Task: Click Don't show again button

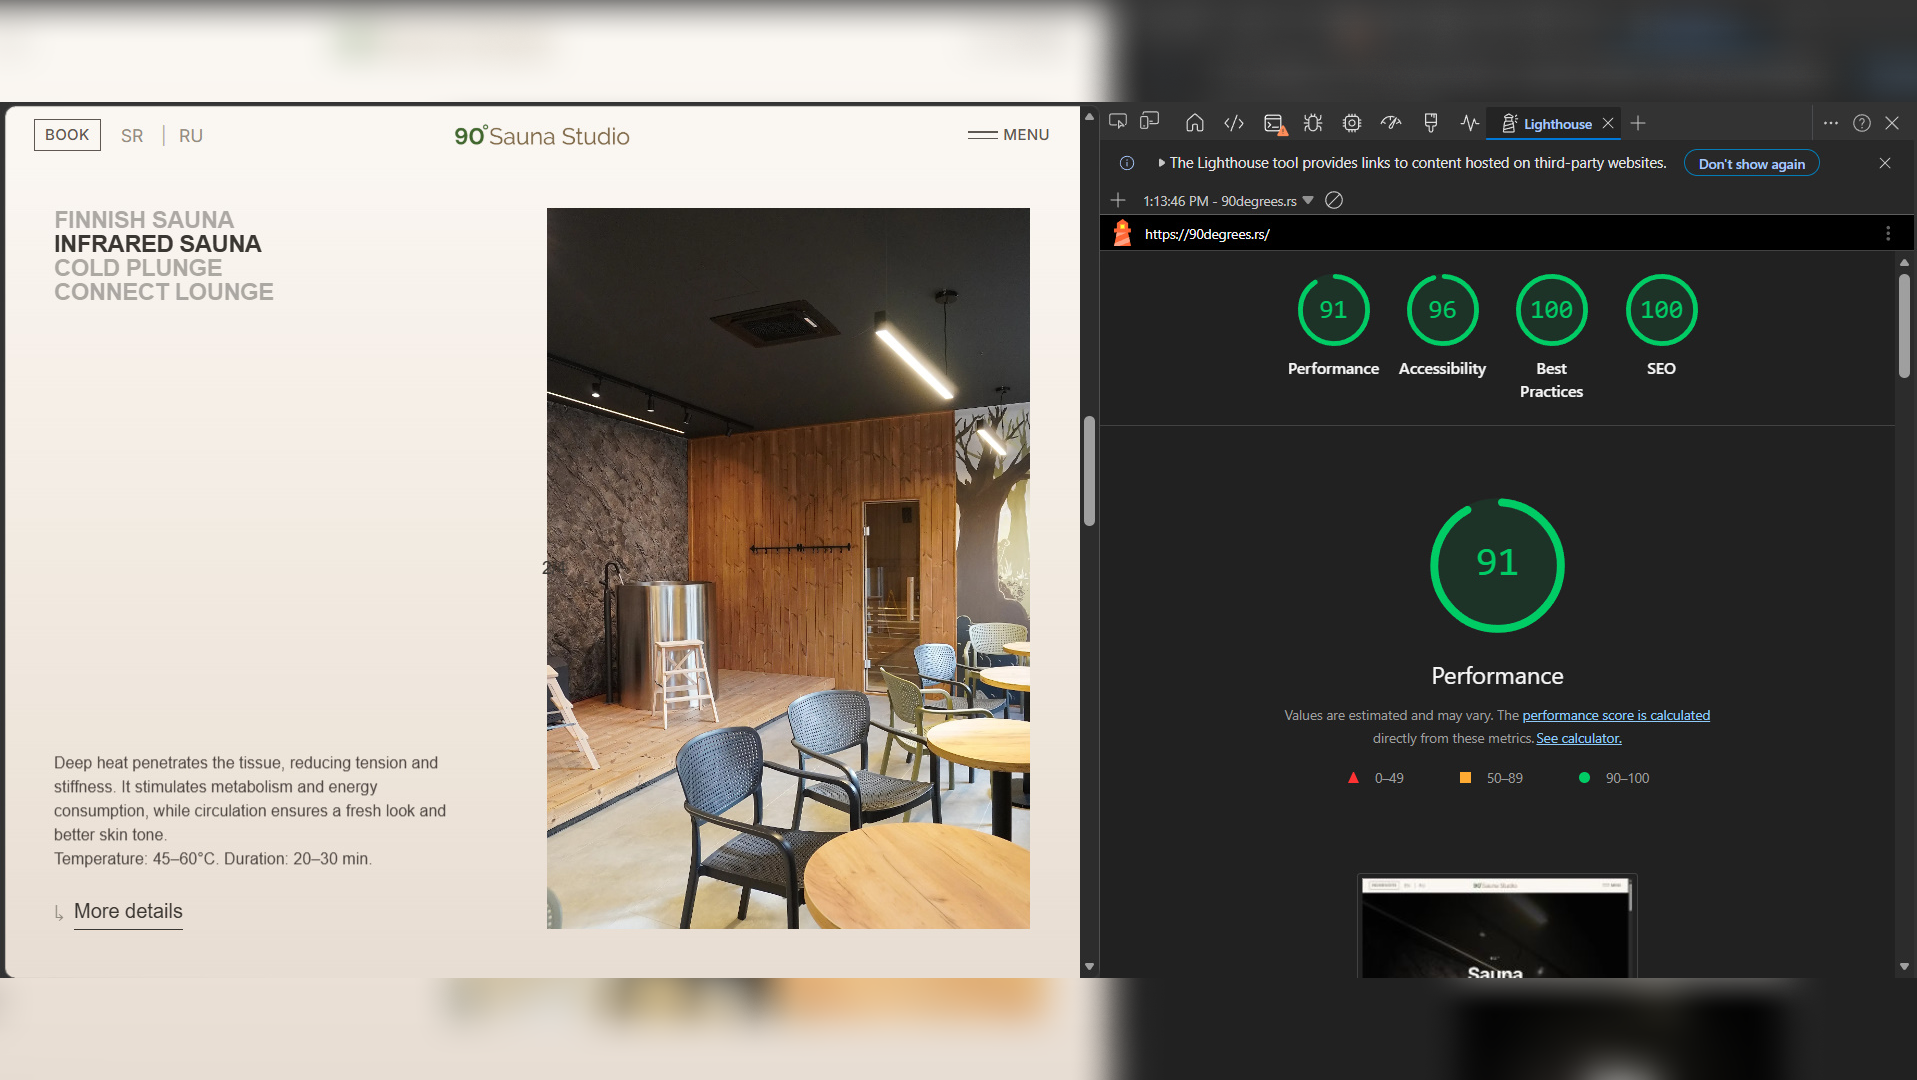Action: [1751, 164]
